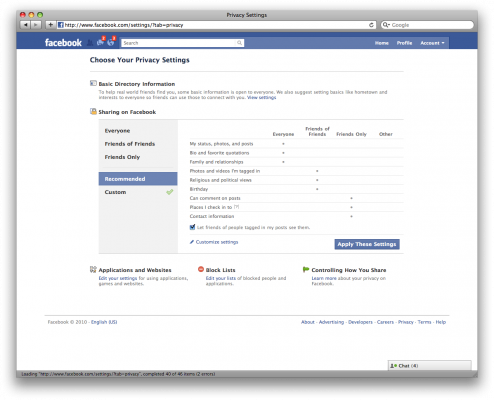
Task: Uncheck Let friends of people tagged checkbox
Action: 192,227
